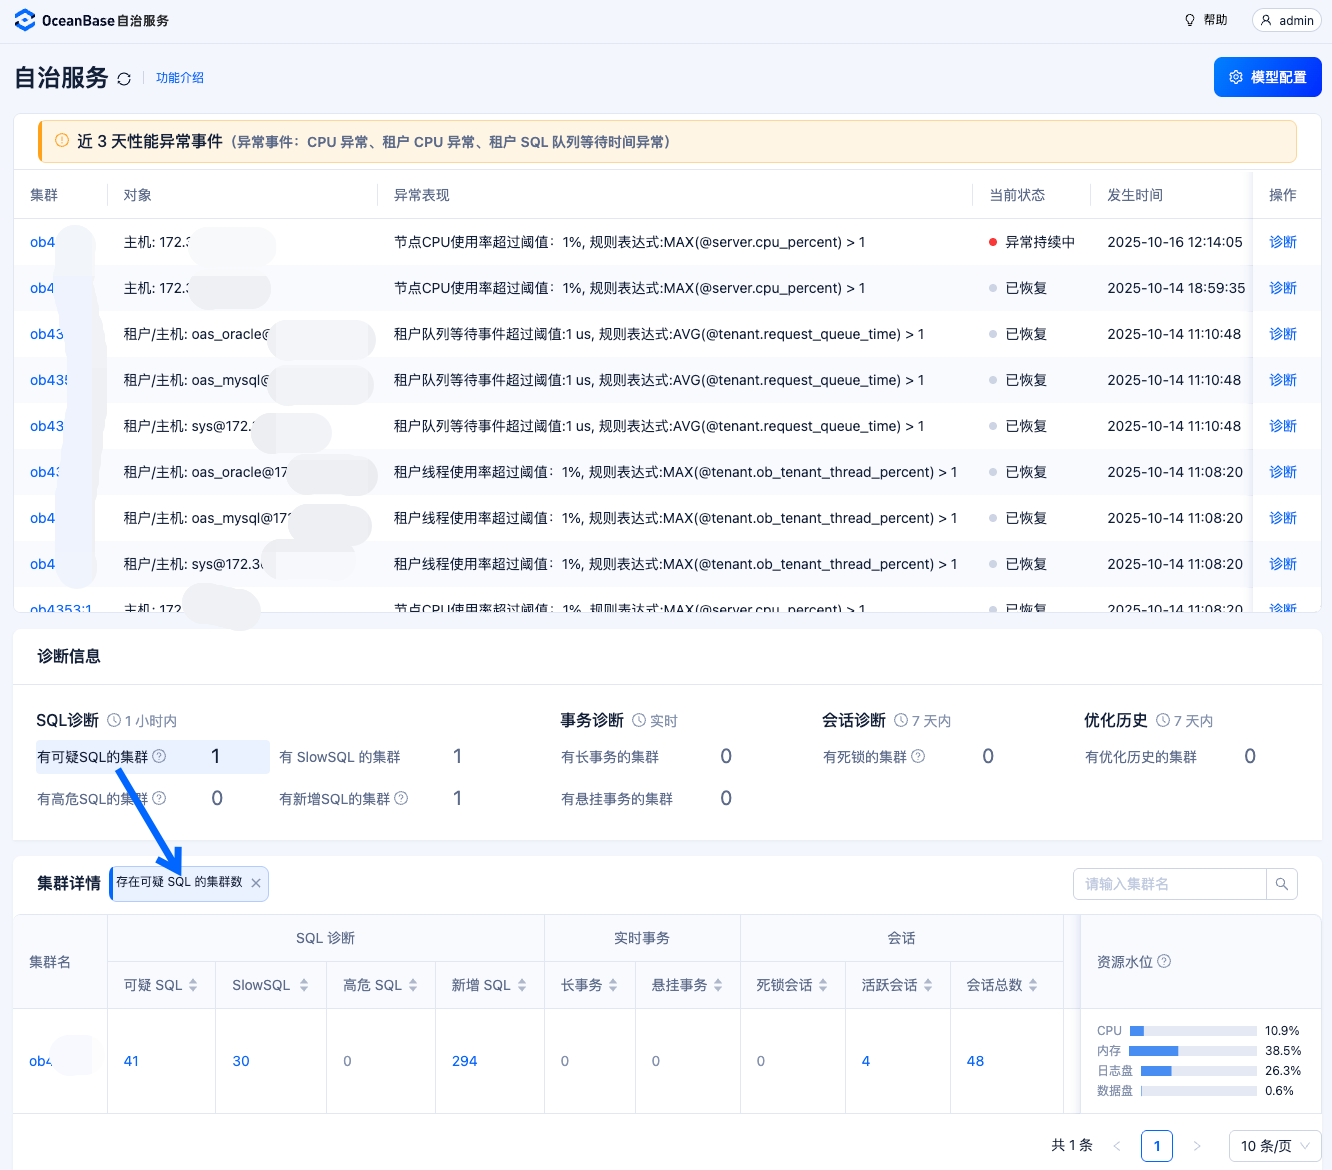Sort by the 可疑 SQL column
The image size is (1332, 1170).
[193, 985]
